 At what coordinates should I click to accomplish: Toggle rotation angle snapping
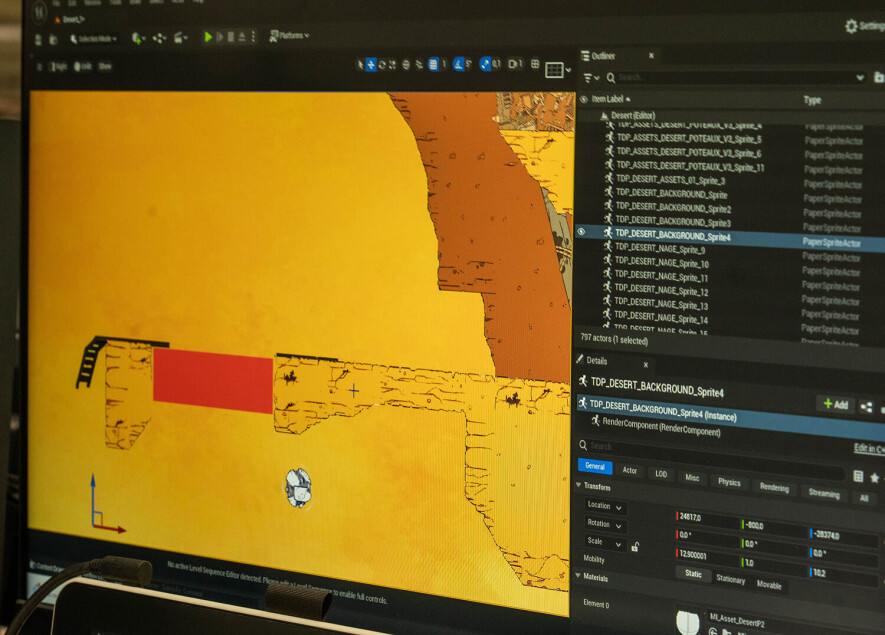(x=459, y=65)
